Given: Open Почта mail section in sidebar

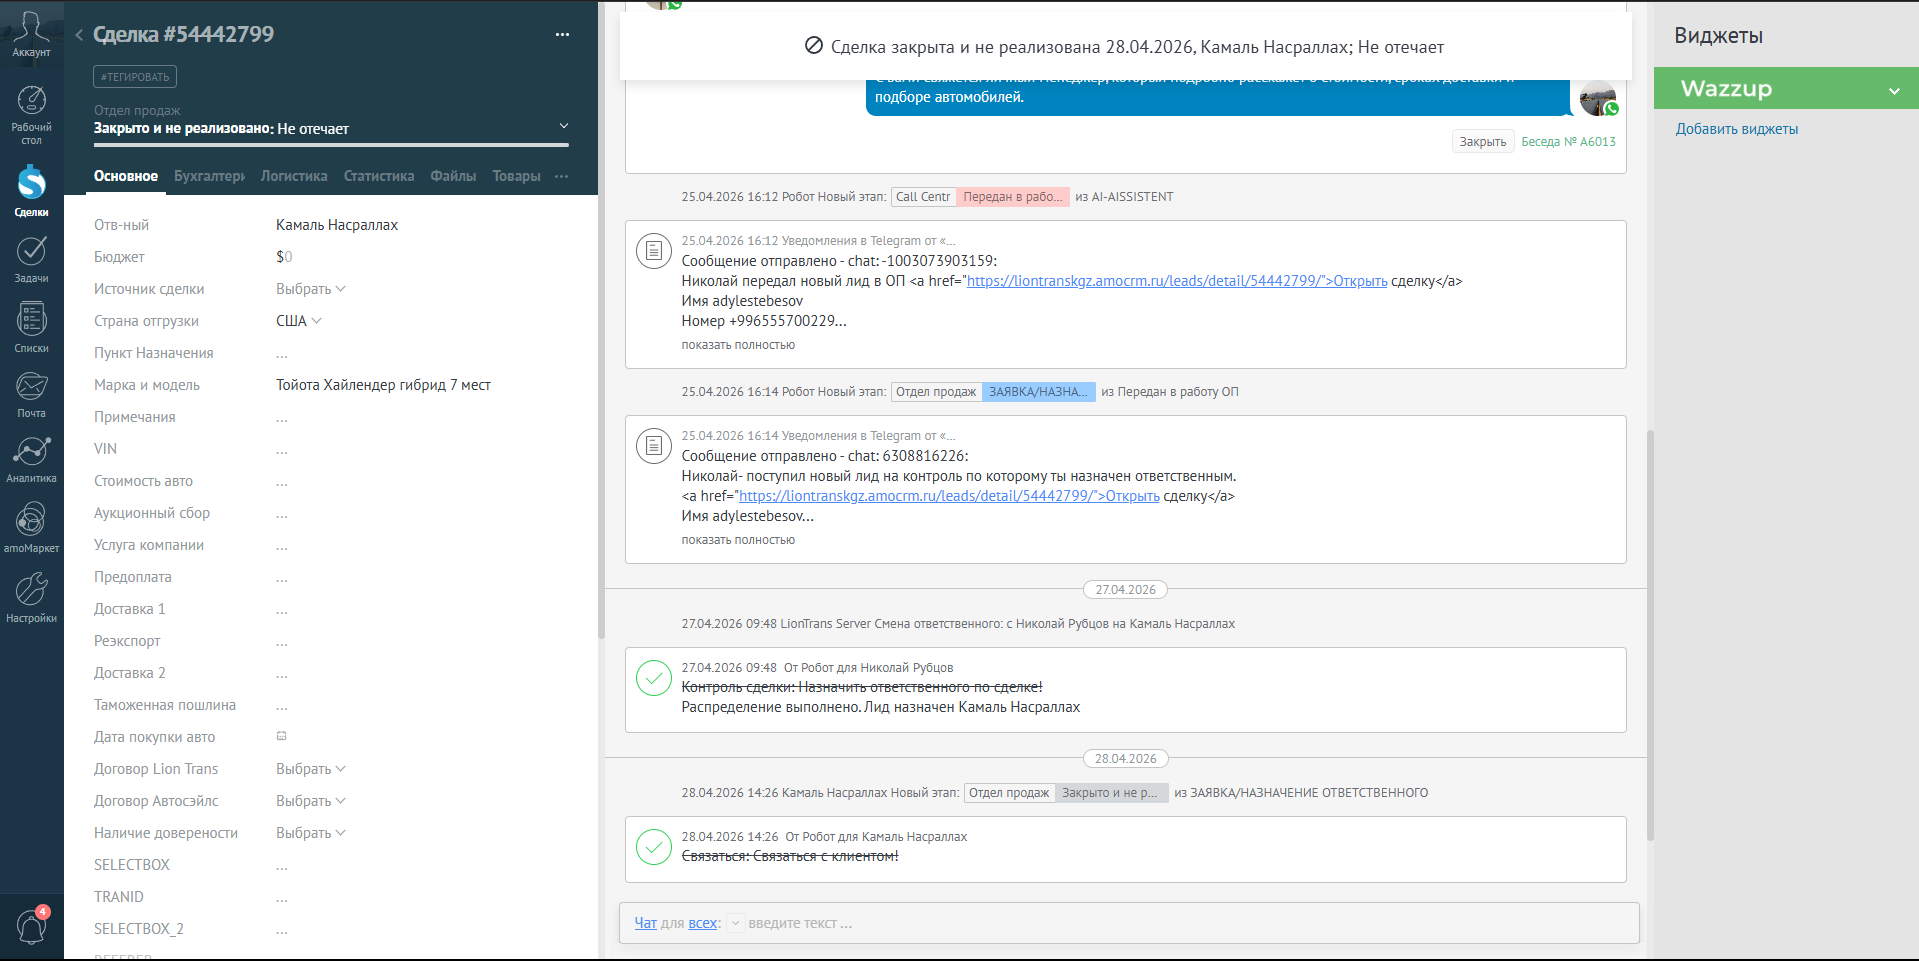Looking at the screenshot, I should point(31,394).
